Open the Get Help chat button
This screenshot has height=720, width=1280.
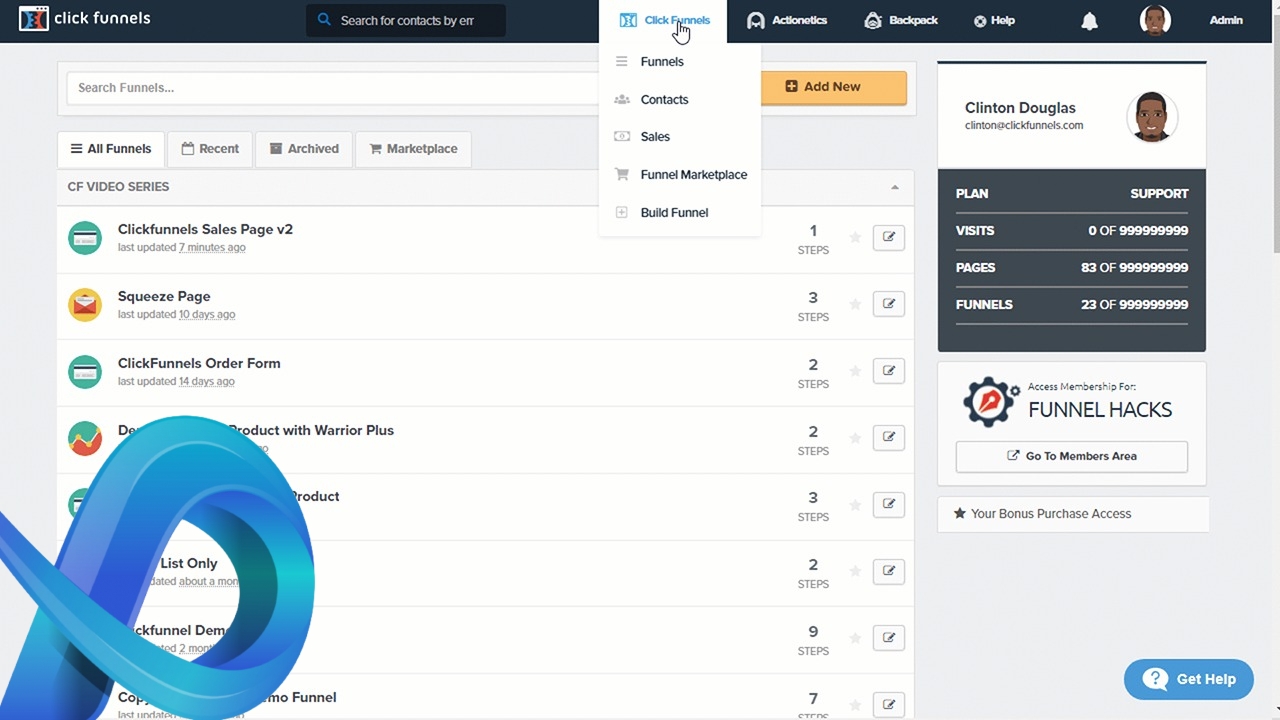click(x=1188, y=679)
